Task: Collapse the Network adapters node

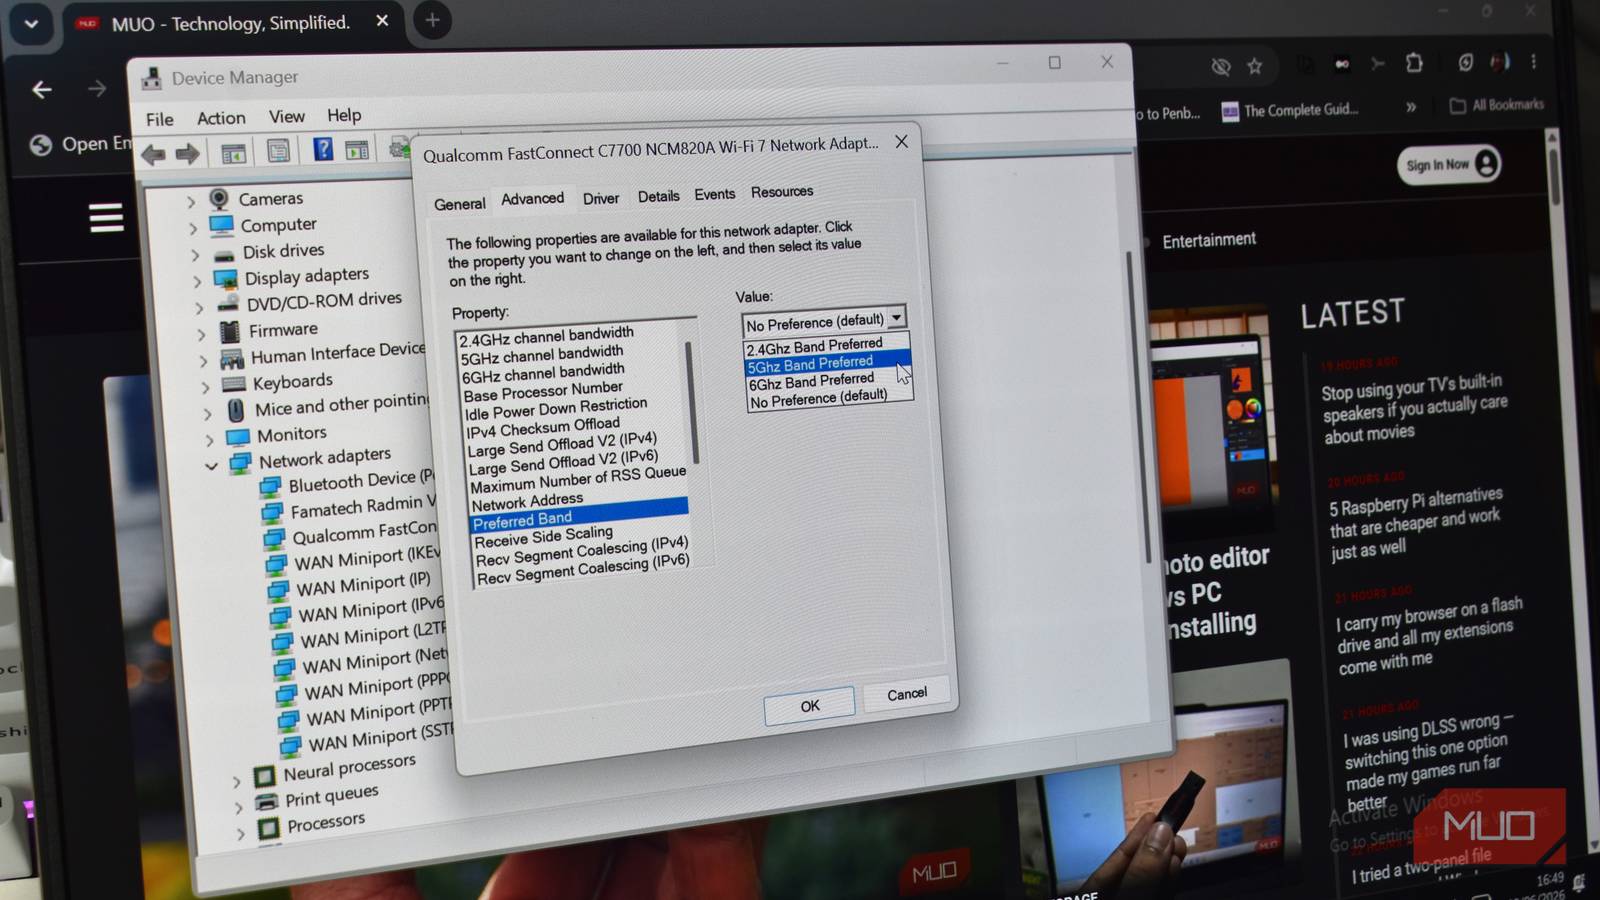Action: click(211, 466)
